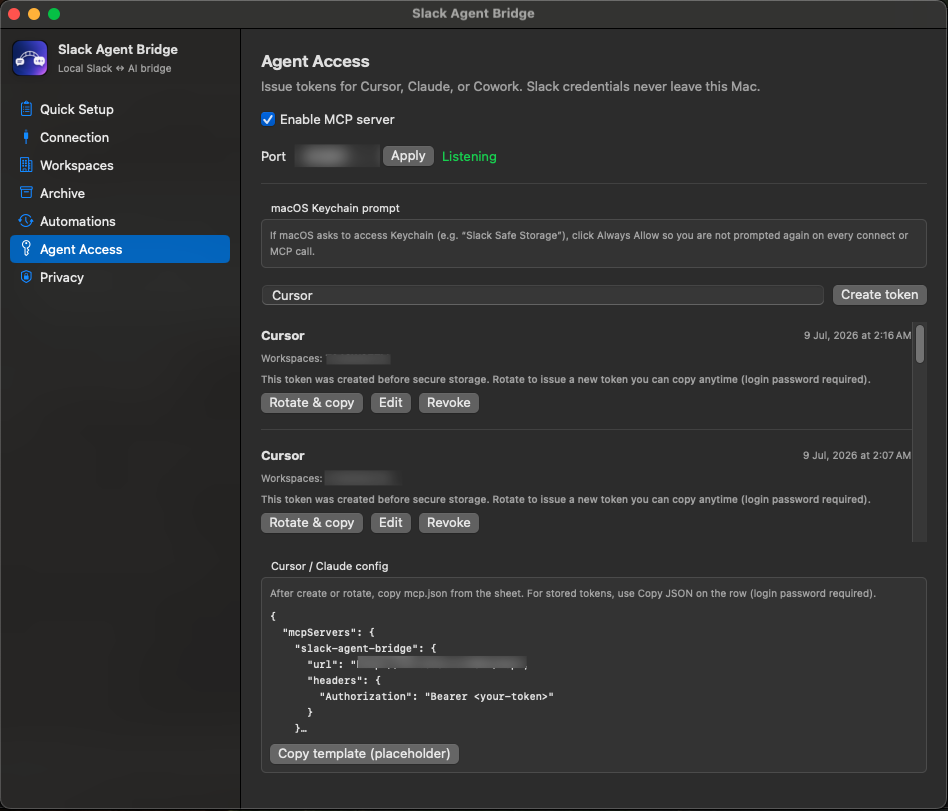Go to the Connection section
This screenshot has width=948, height=811.
point(120,137)
